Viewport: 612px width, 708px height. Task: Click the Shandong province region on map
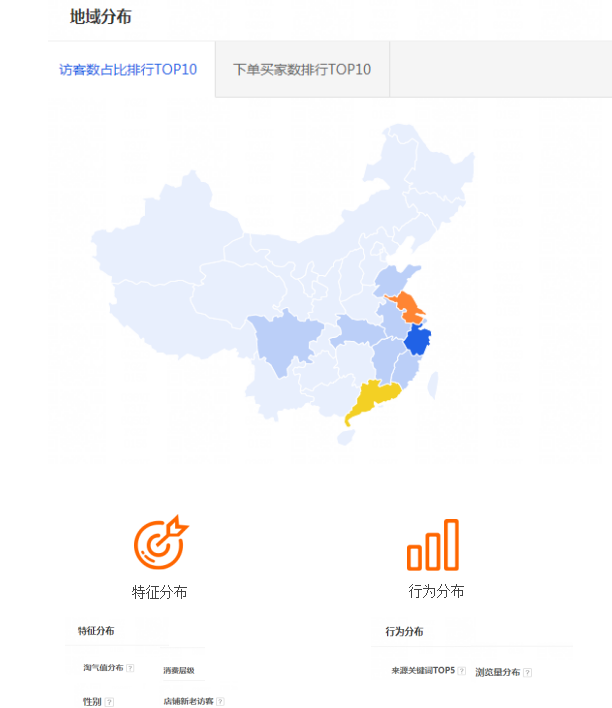[x=400, y=280]
